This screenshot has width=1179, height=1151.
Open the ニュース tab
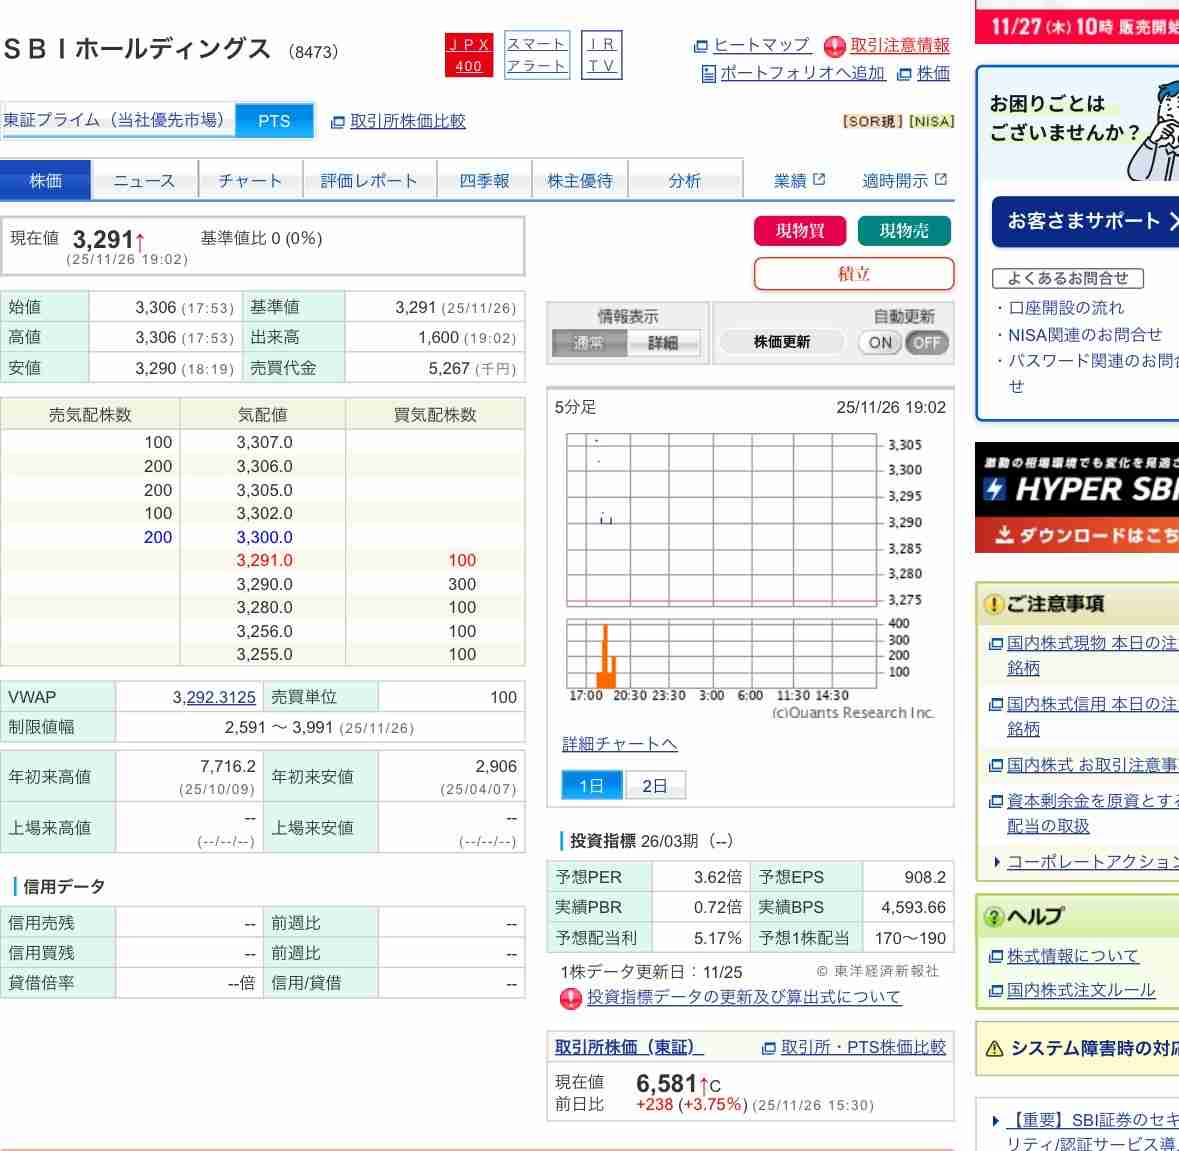(x=144, y=180)
